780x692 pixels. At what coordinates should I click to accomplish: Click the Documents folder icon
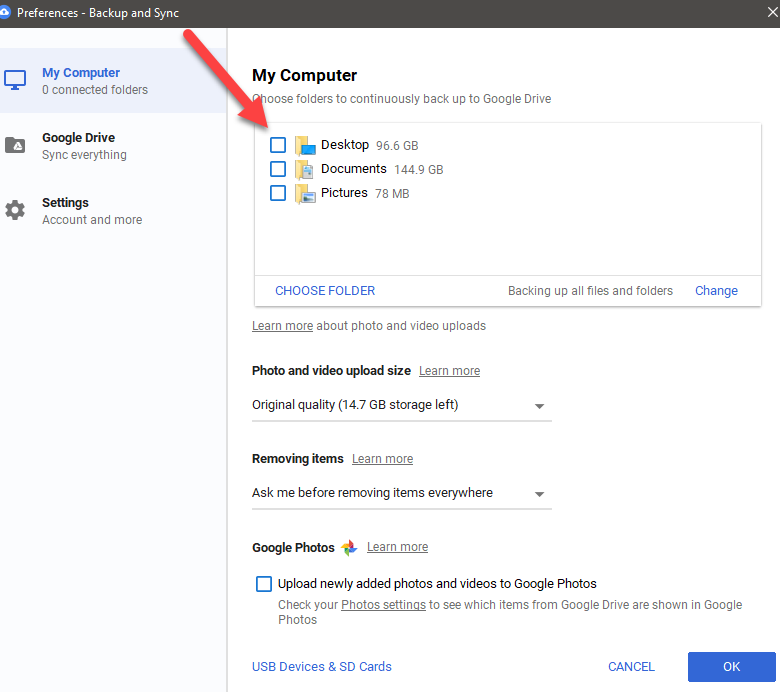305,169
